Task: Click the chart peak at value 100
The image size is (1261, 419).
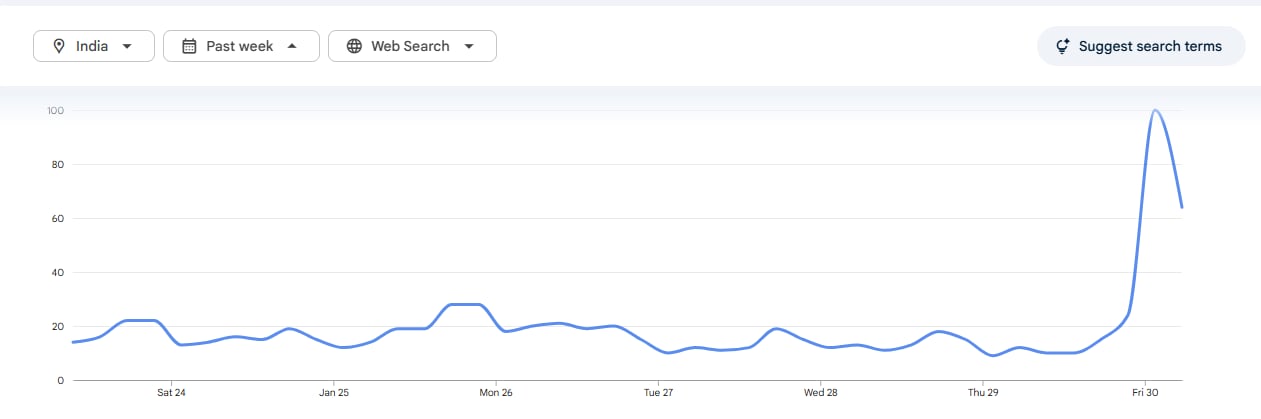Action: (1155, 110)
